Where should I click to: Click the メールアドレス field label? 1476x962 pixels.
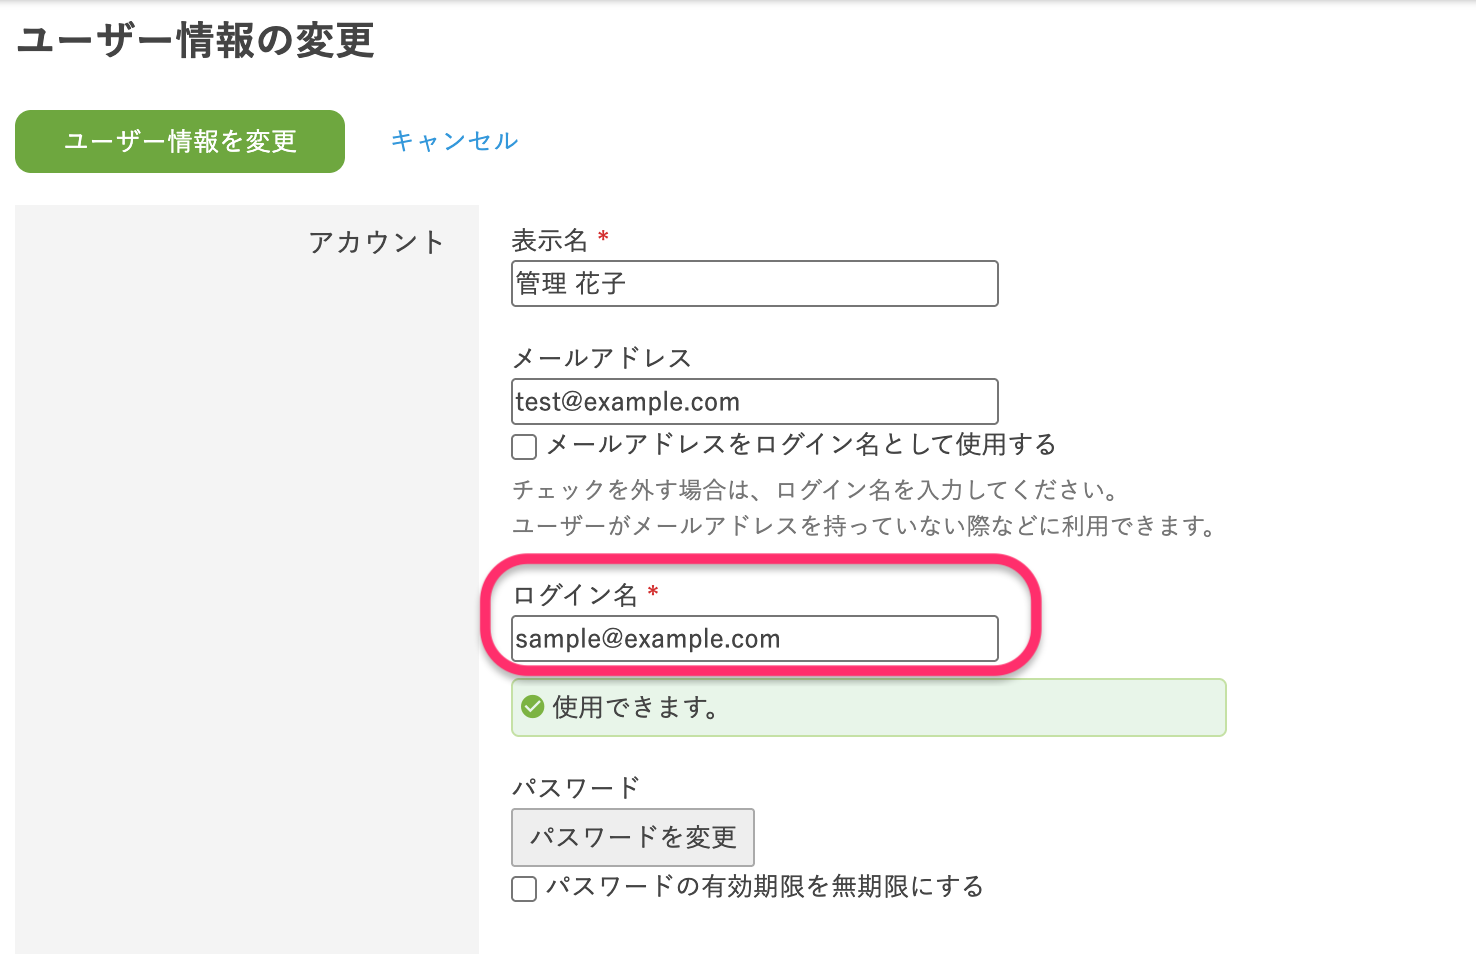(601, 358)
